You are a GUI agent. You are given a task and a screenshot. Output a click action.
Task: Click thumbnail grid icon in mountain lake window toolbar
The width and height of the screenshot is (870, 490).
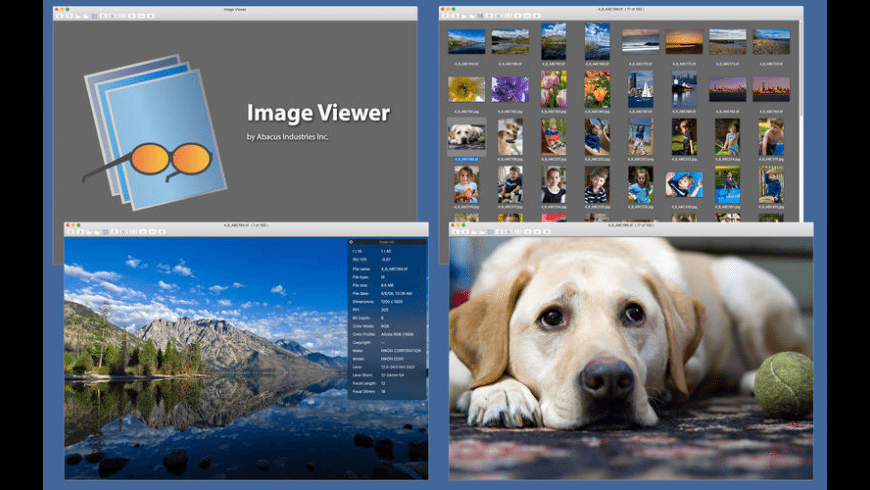point(105,232)
